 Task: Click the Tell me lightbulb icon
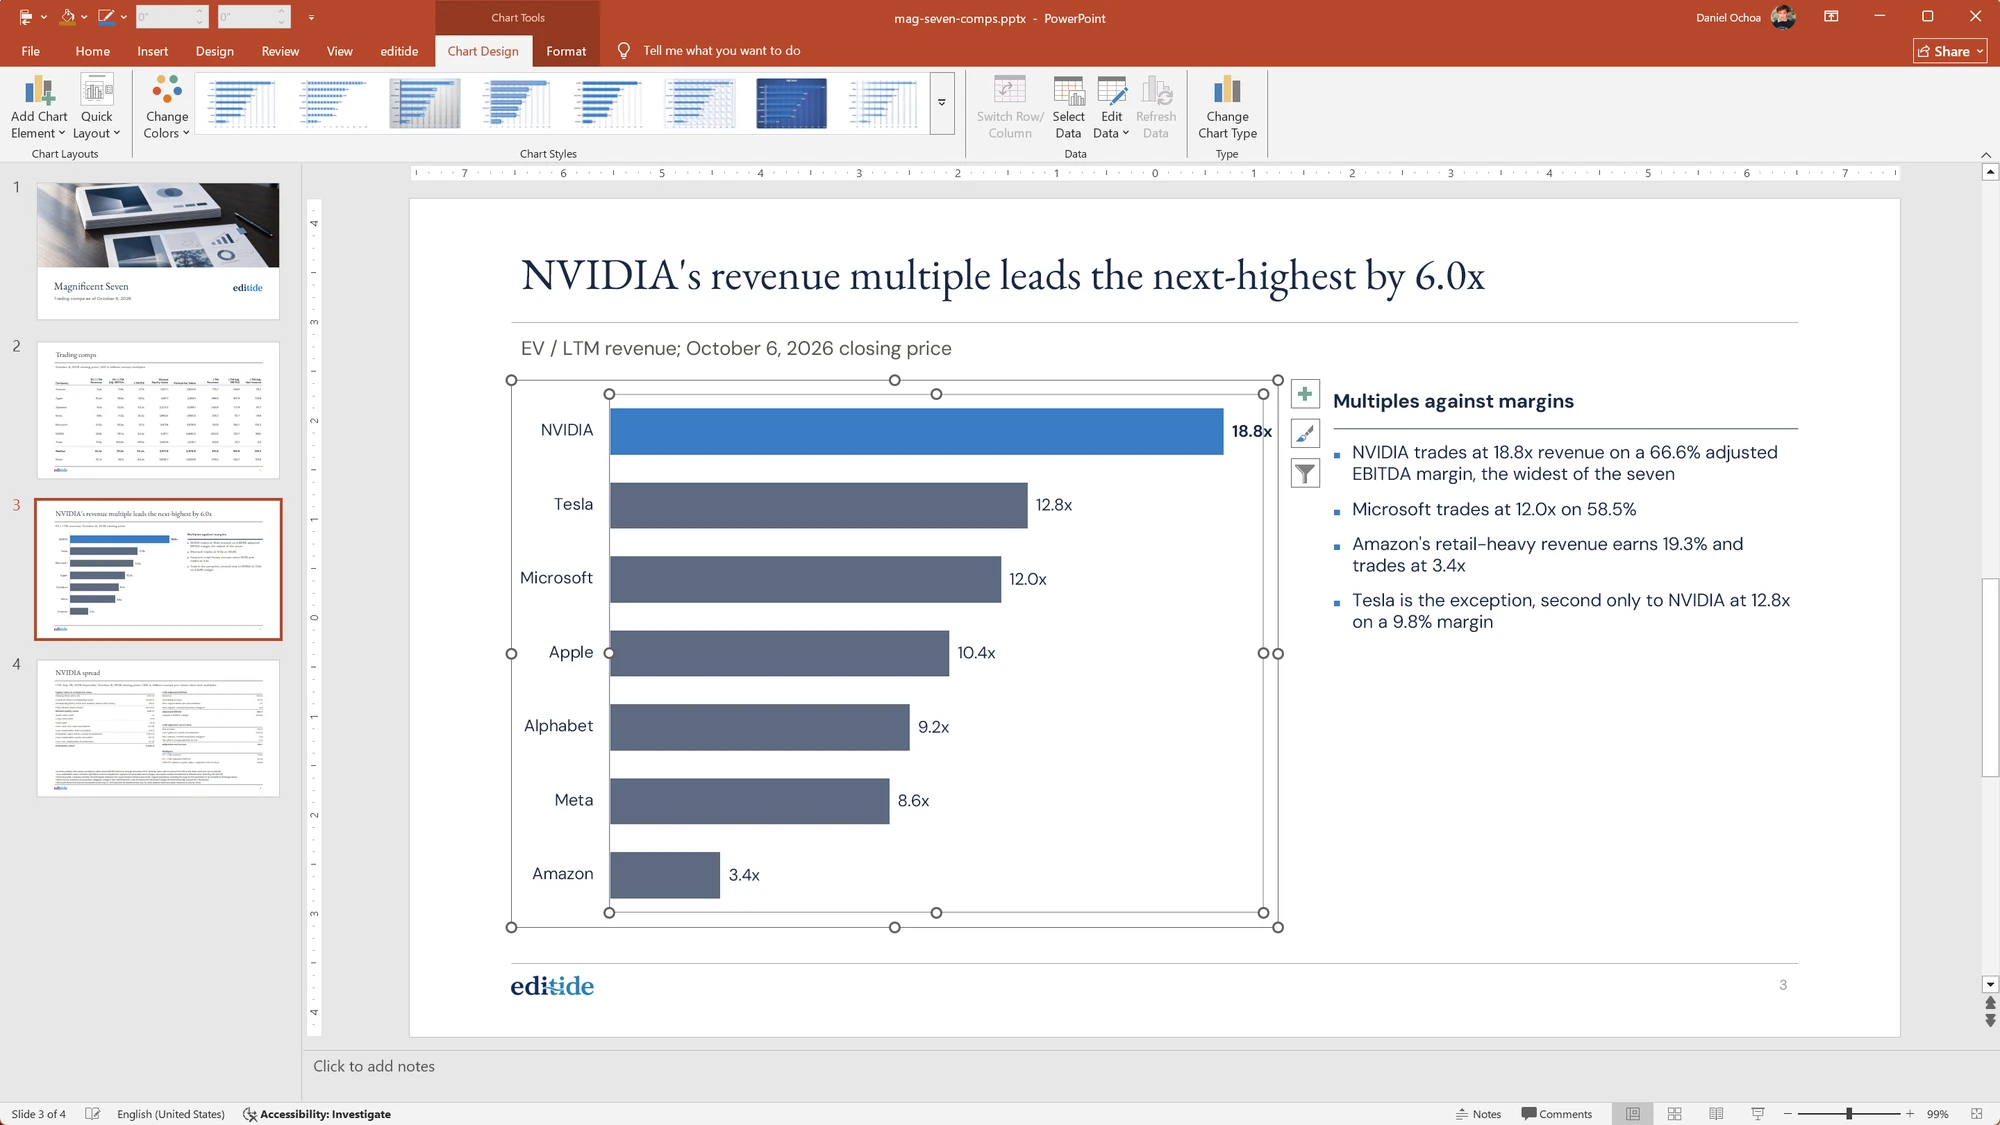pos(624,51)
